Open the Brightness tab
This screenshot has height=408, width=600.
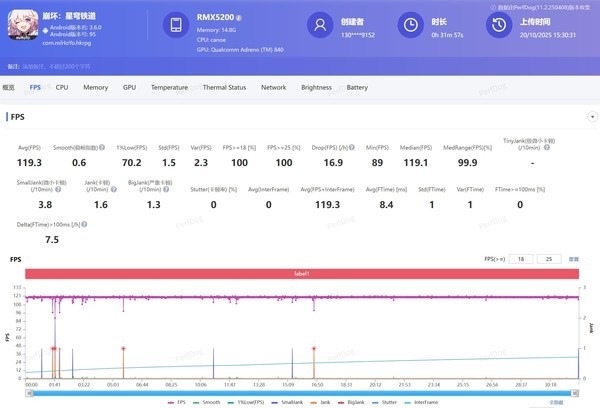pyautogui.click(x=316, y=88)
